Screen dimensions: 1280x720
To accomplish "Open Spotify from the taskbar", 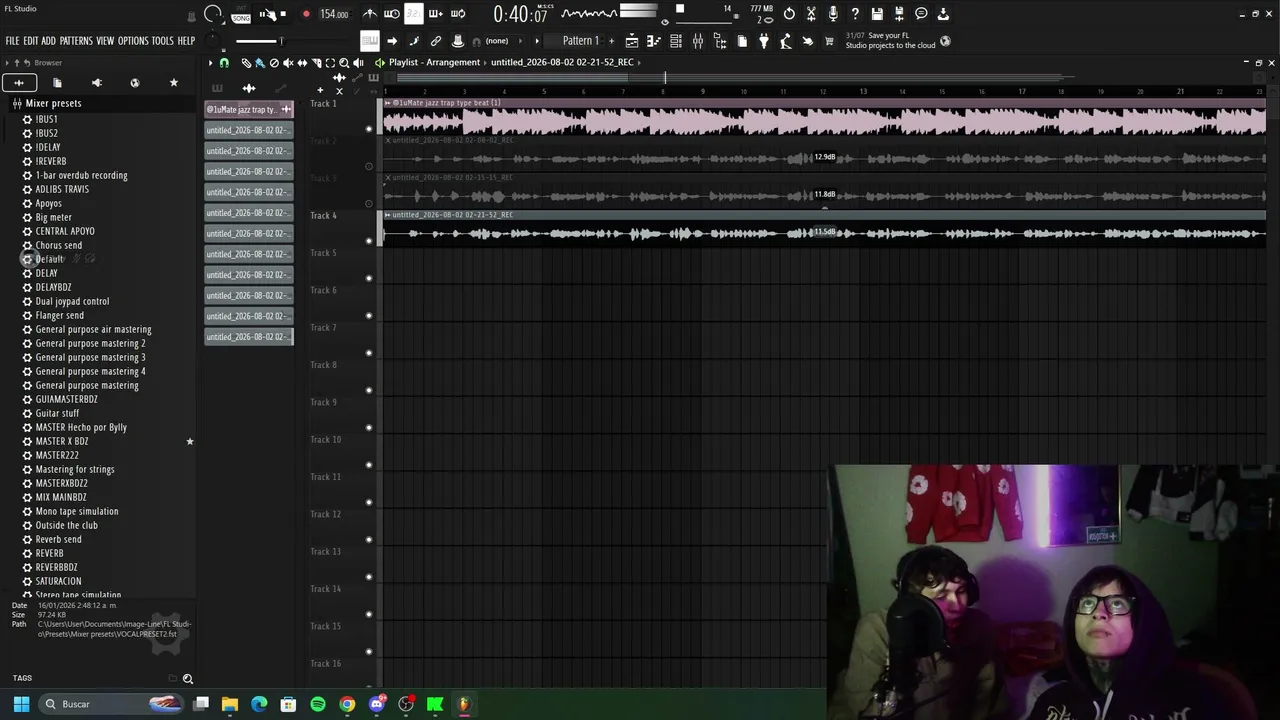I will (318, 704).
